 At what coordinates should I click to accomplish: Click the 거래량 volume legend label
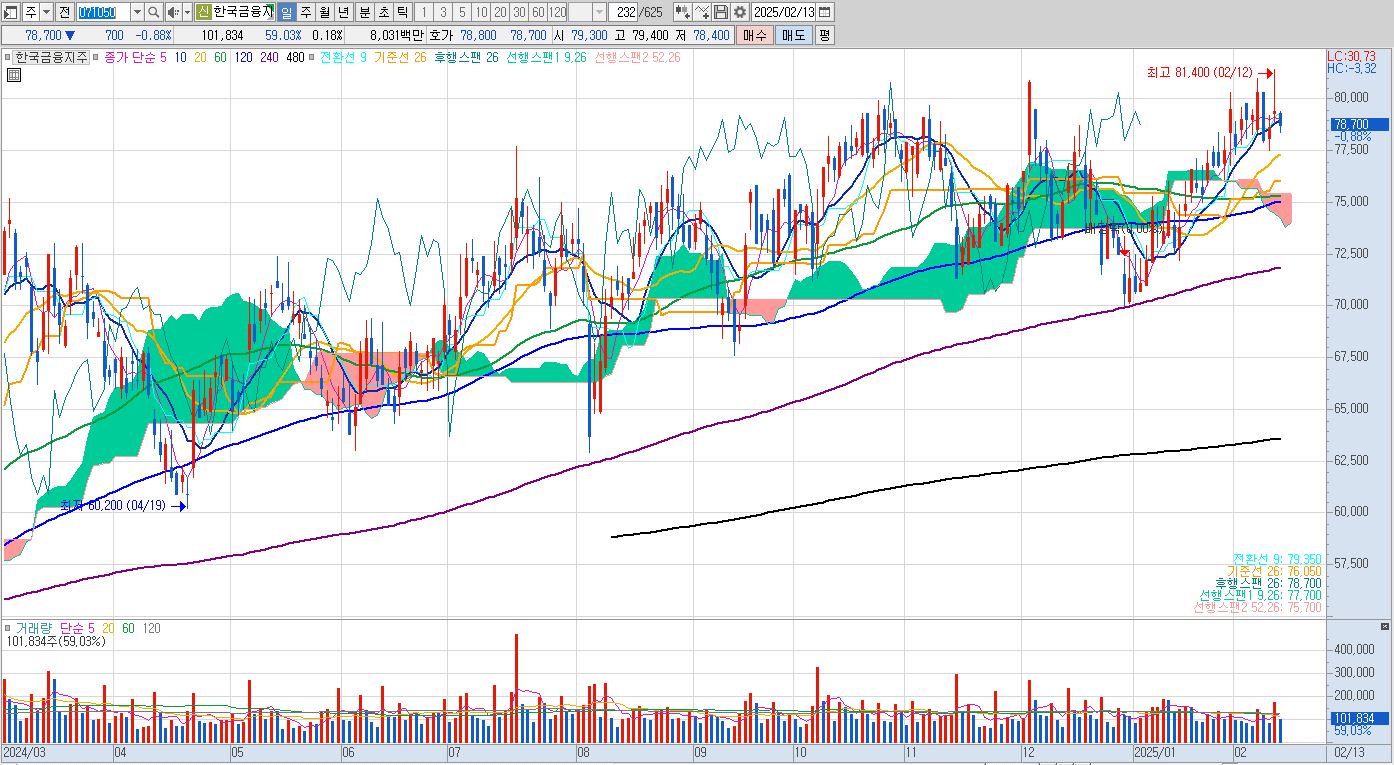(36, 628)
